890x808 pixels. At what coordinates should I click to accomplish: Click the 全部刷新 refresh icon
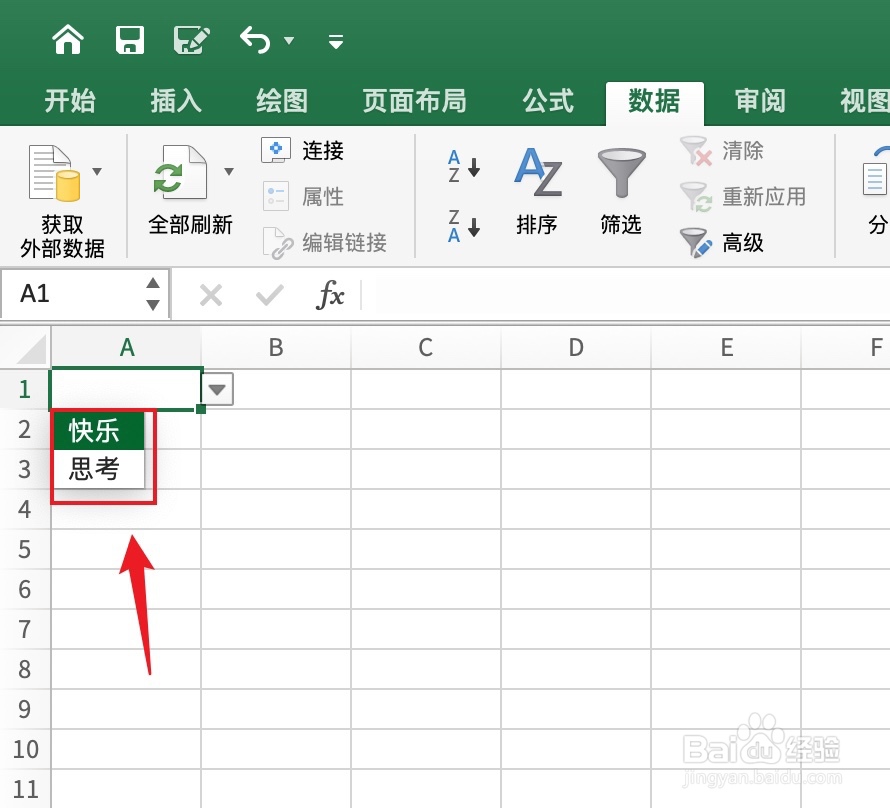pos(180,172)
